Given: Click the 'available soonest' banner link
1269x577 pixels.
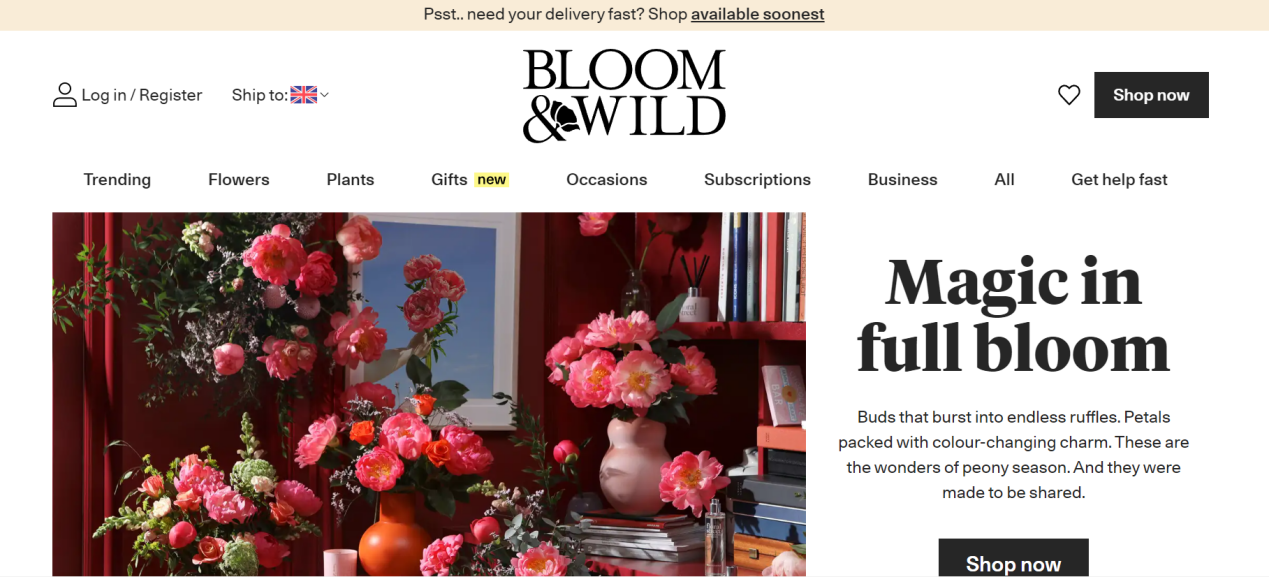Looking at the screenshot, I should click(758, 14).
